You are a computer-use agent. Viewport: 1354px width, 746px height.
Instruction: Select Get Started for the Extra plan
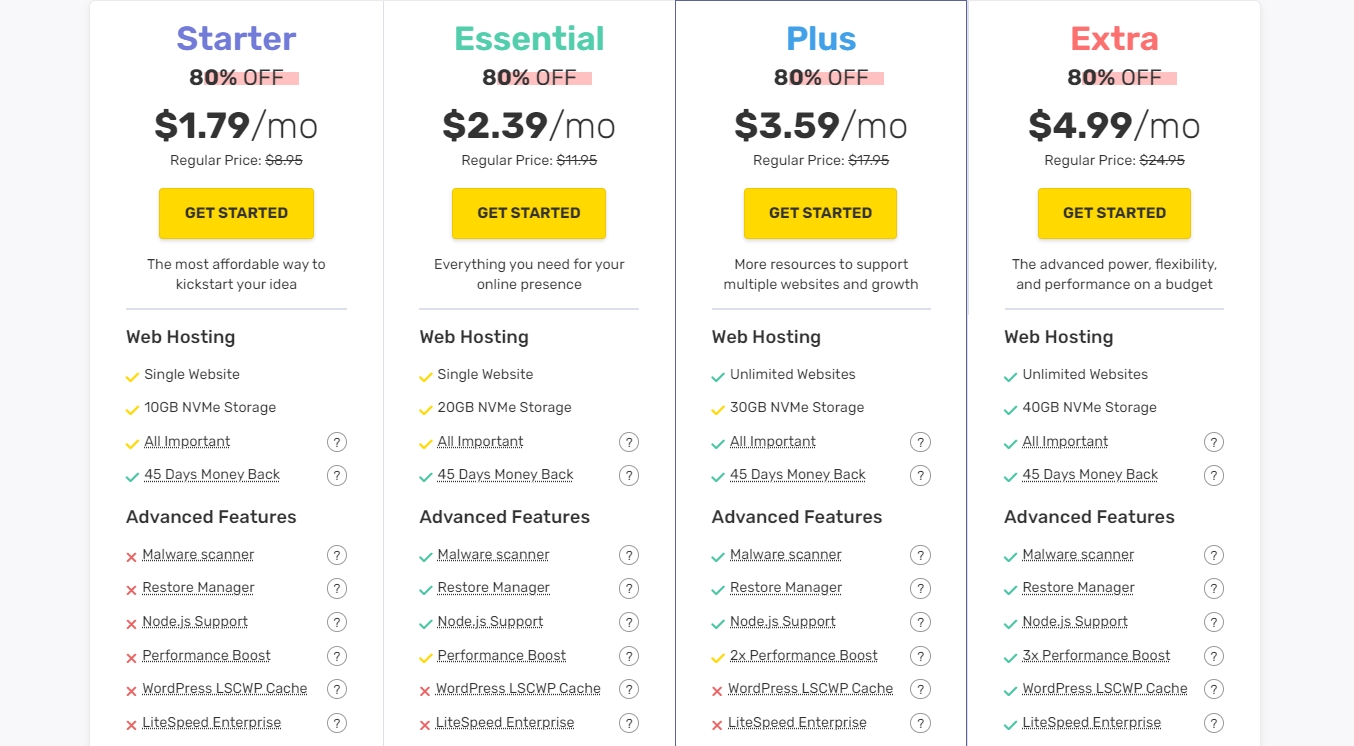click(x=1114, y=213)
